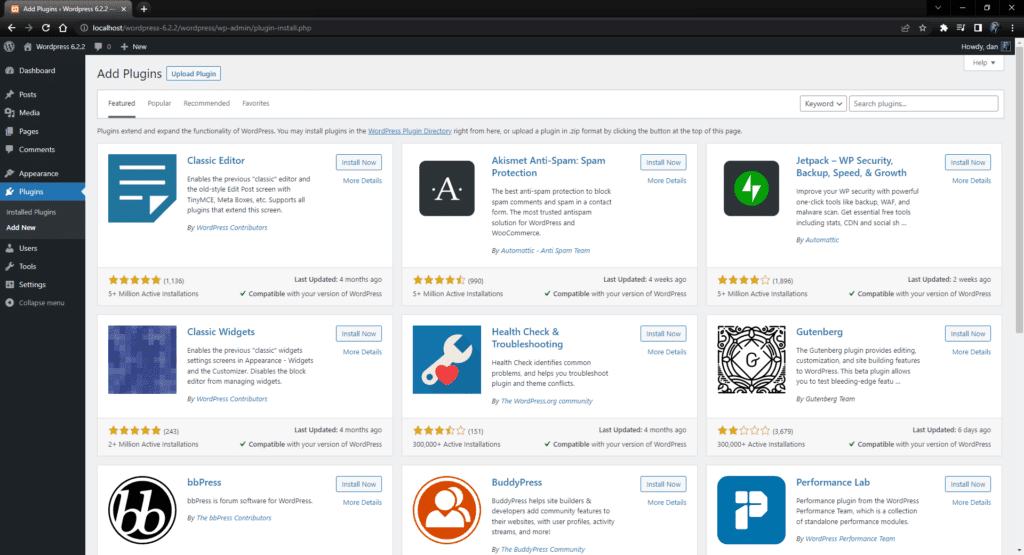The image size is (1024, 555).
Task: View More Details for Gutenberg
Action: pyautogui.click(x=971, y=352)
